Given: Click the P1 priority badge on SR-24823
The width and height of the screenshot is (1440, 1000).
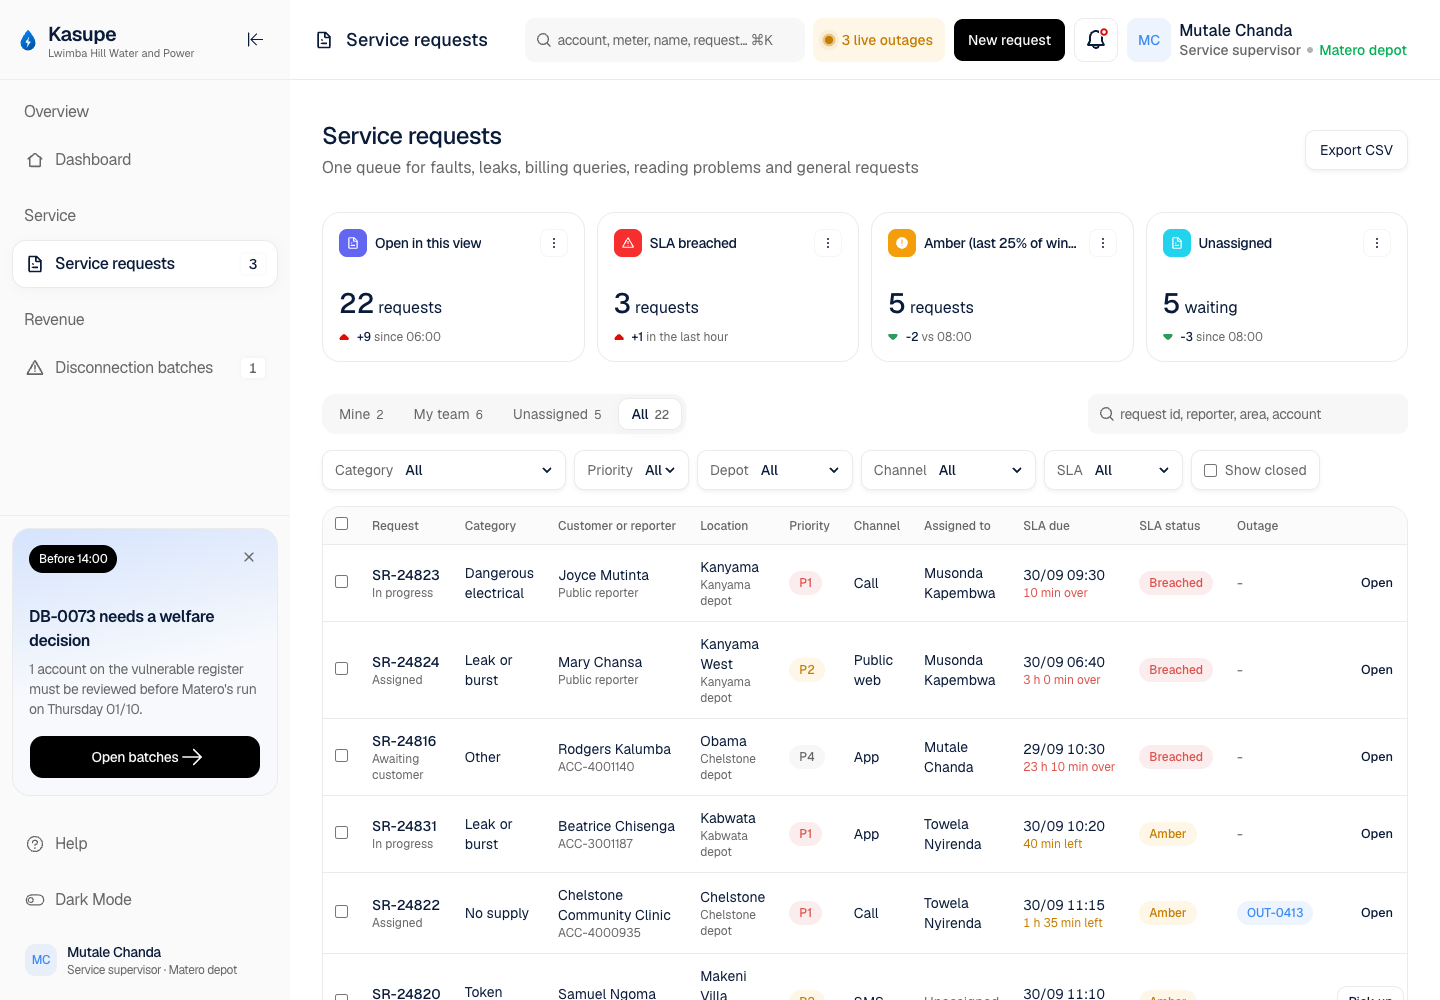Looking at the screenshot, I should [x=805, y=583].
